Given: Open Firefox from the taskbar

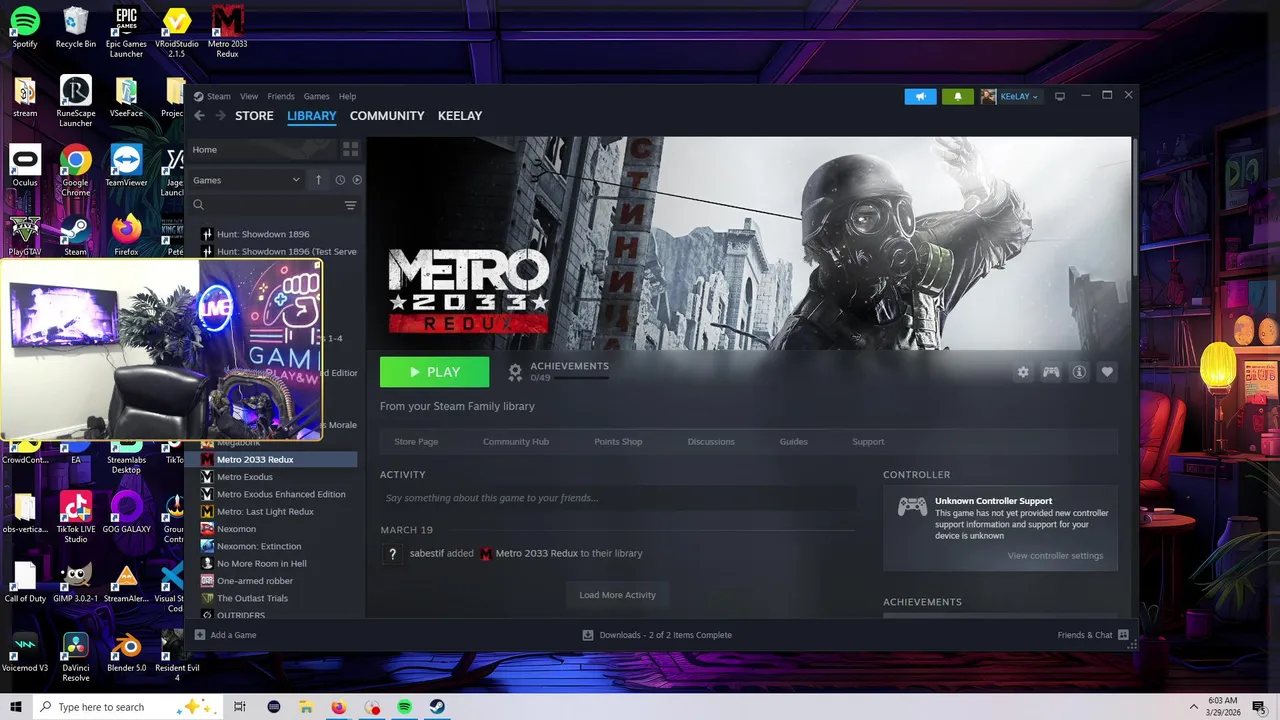Looking at the screenshot, I should (338, 707).
